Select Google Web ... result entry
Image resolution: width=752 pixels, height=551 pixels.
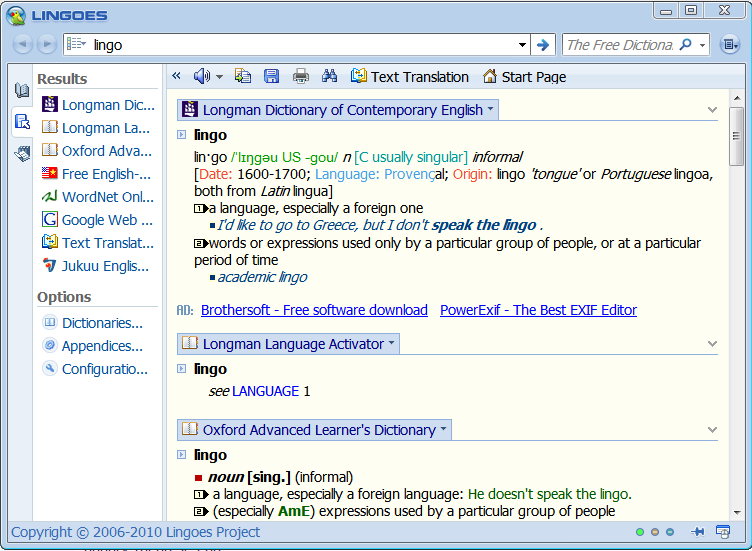tap(98, 220)
